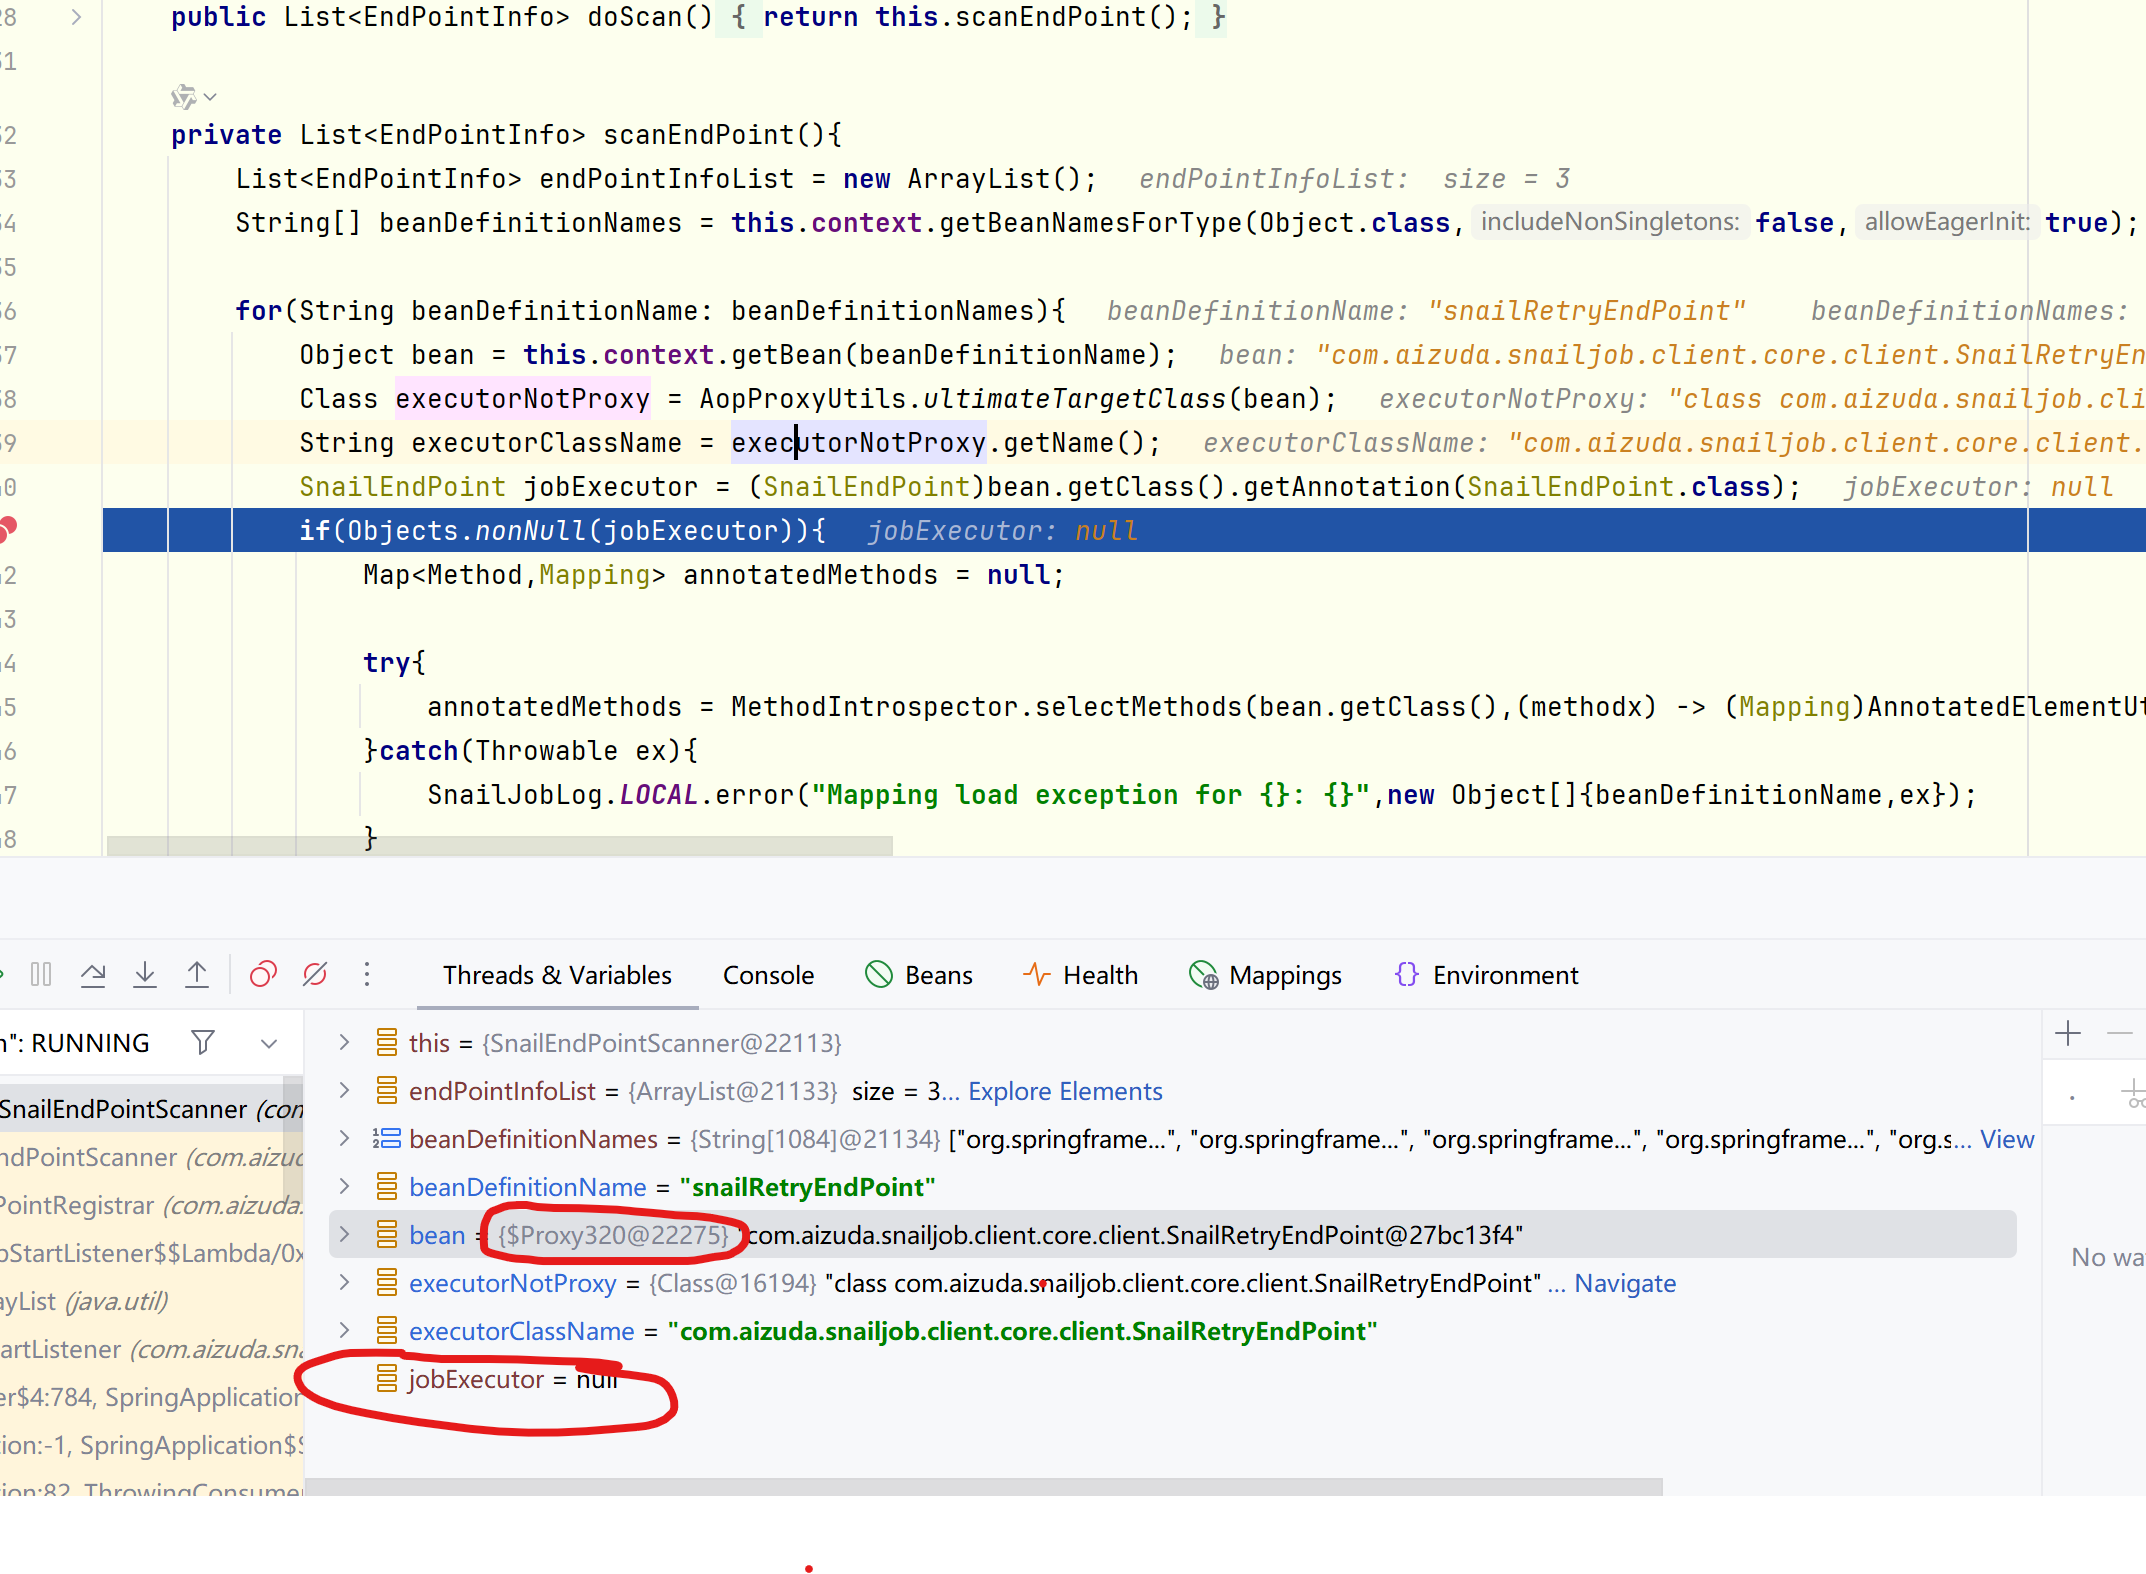
Task: Click the "snailRetryEndPoint" variable value
Action: 807,1187
